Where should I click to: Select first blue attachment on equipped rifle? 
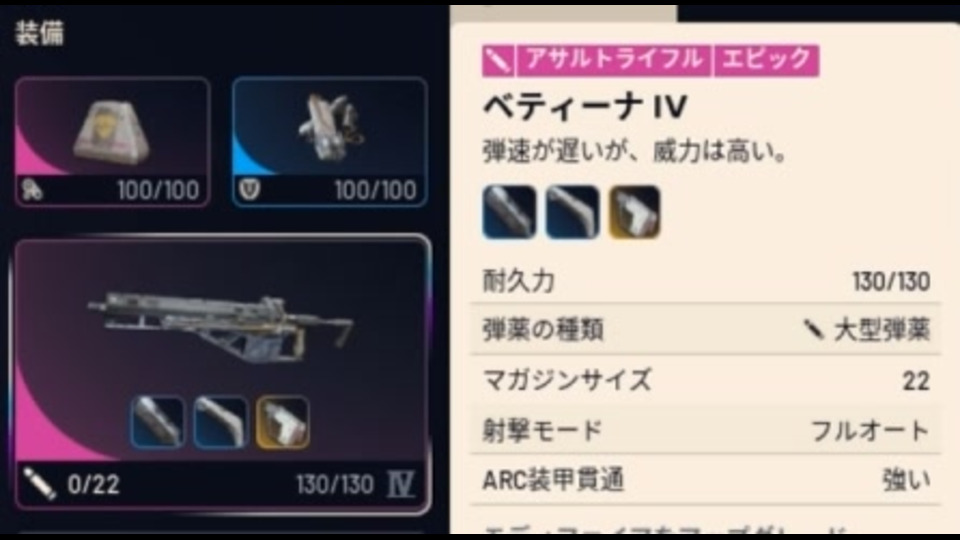pos(157,422)
